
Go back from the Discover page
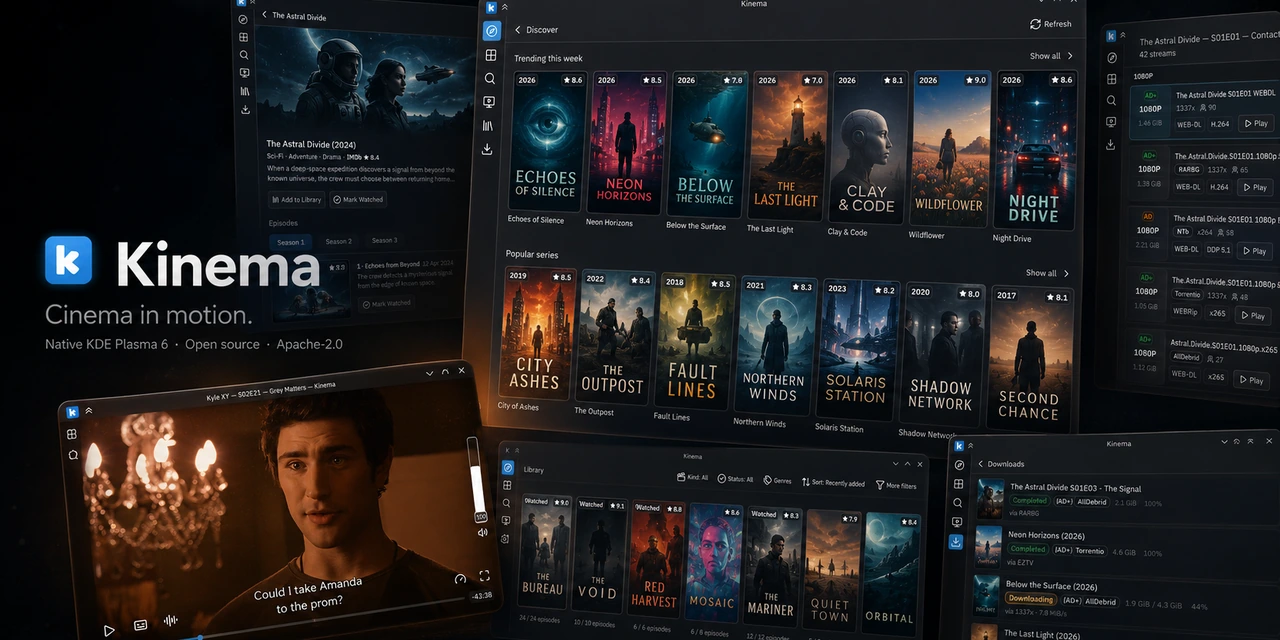tap(518, 30)
